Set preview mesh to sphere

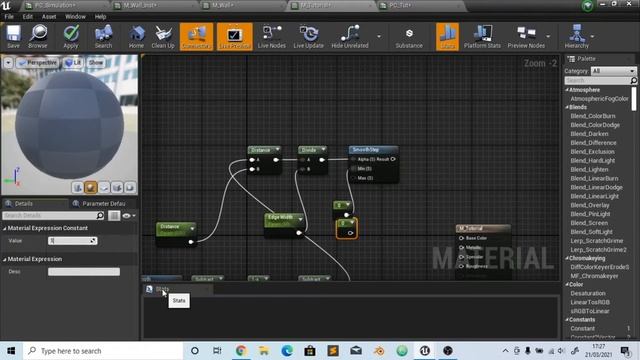click(91, 187)
